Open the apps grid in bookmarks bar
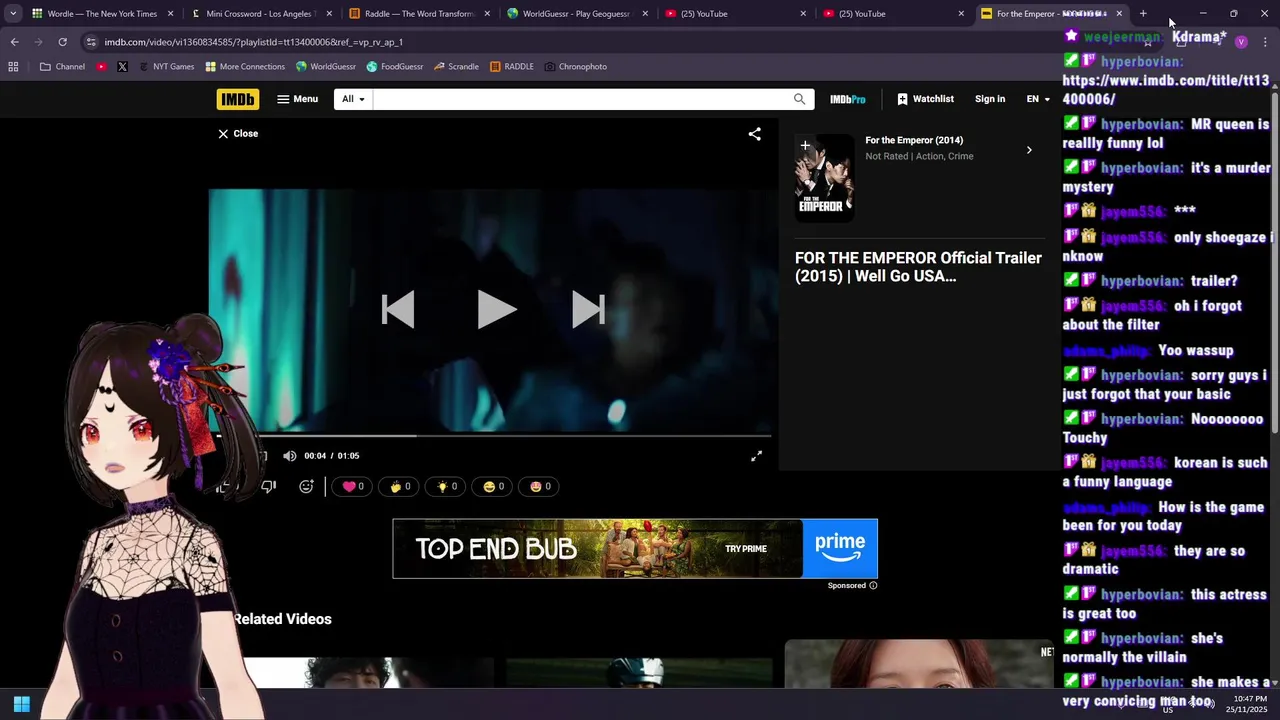This screenshot has height=720, width=1280. click(13, 67)
